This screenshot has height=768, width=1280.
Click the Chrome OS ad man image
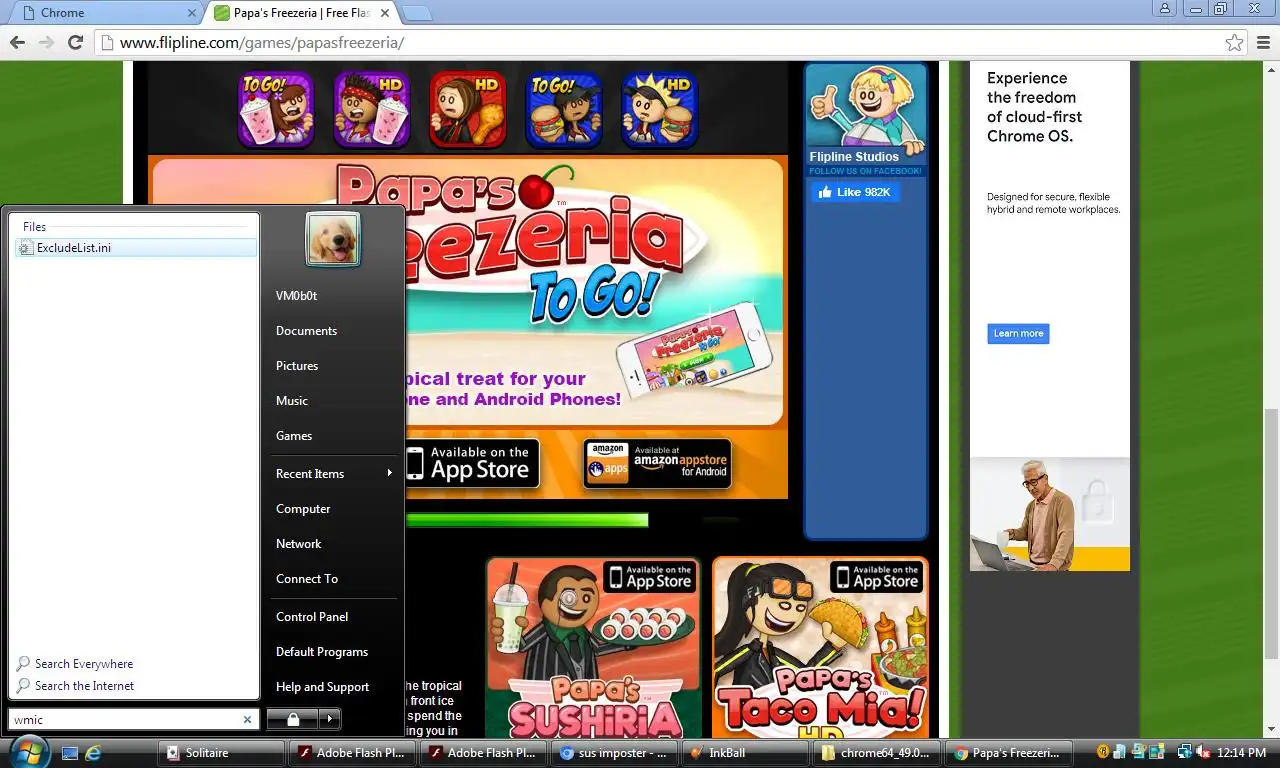click(1050, 515)
